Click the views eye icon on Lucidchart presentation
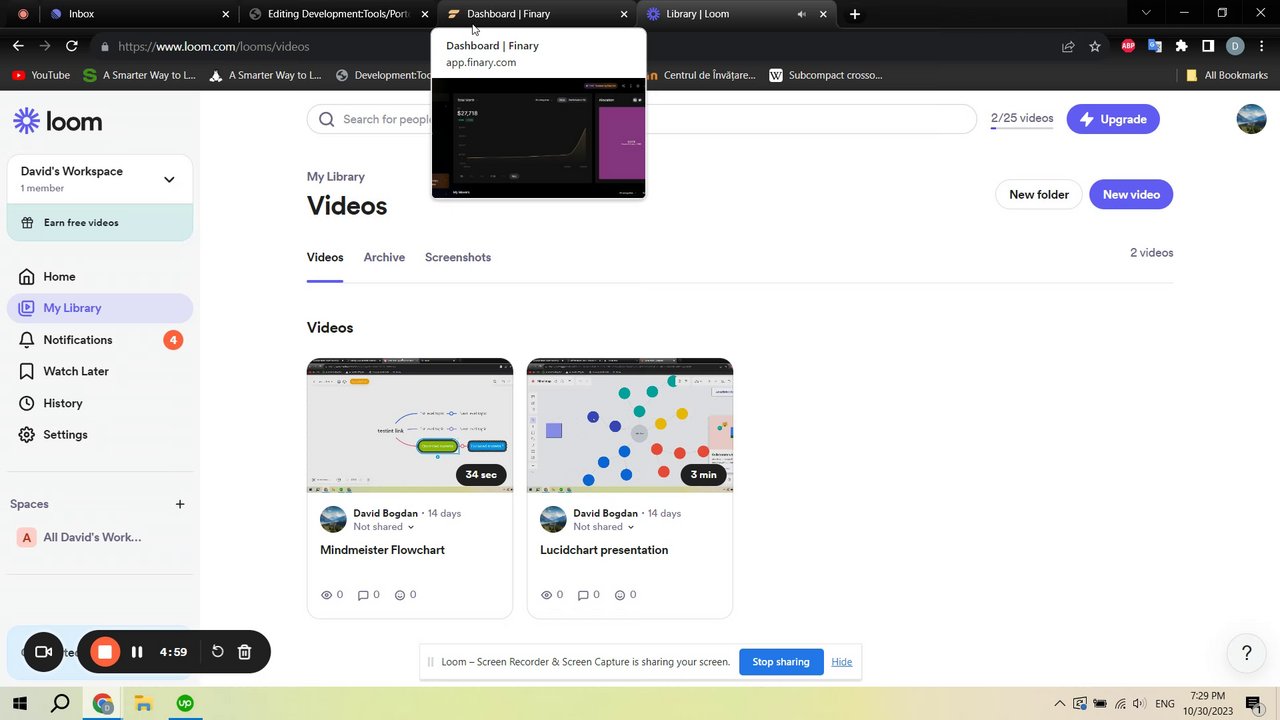 click(546, 595)
